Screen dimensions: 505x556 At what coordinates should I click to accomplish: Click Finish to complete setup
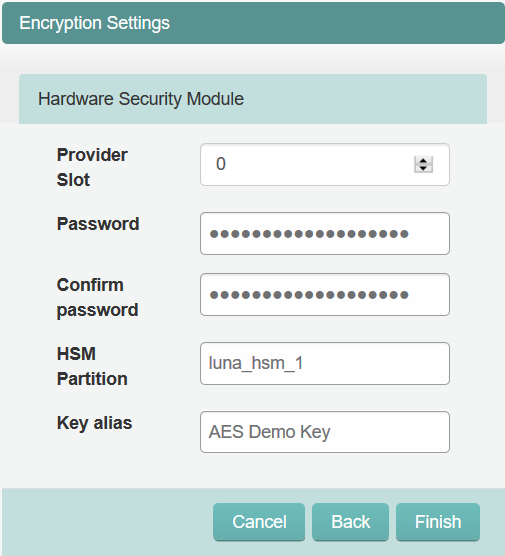tap(438, 522)
